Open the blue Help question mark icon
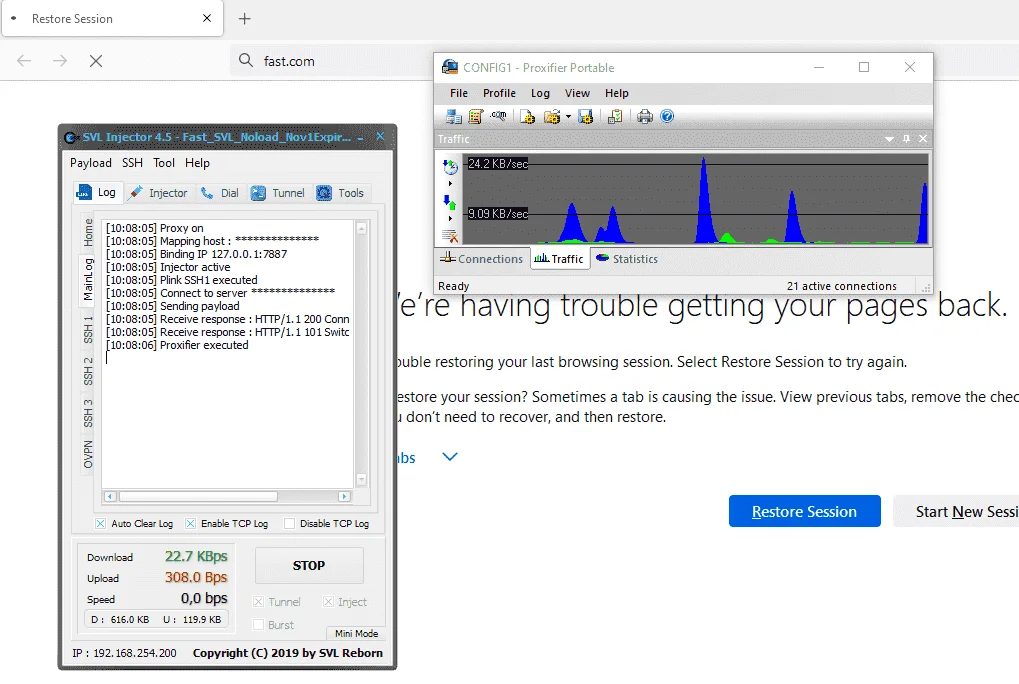Screen dimensions: 1019x684 click(x=667, y=116)
